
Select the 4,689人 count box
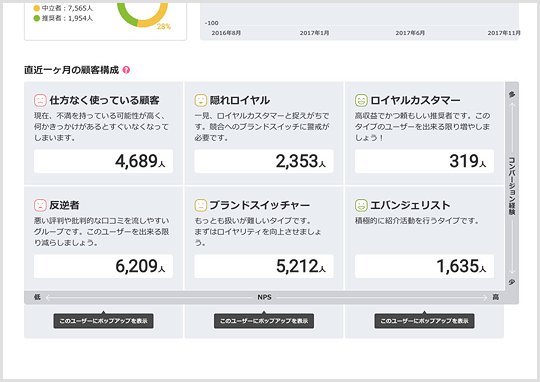103,161
